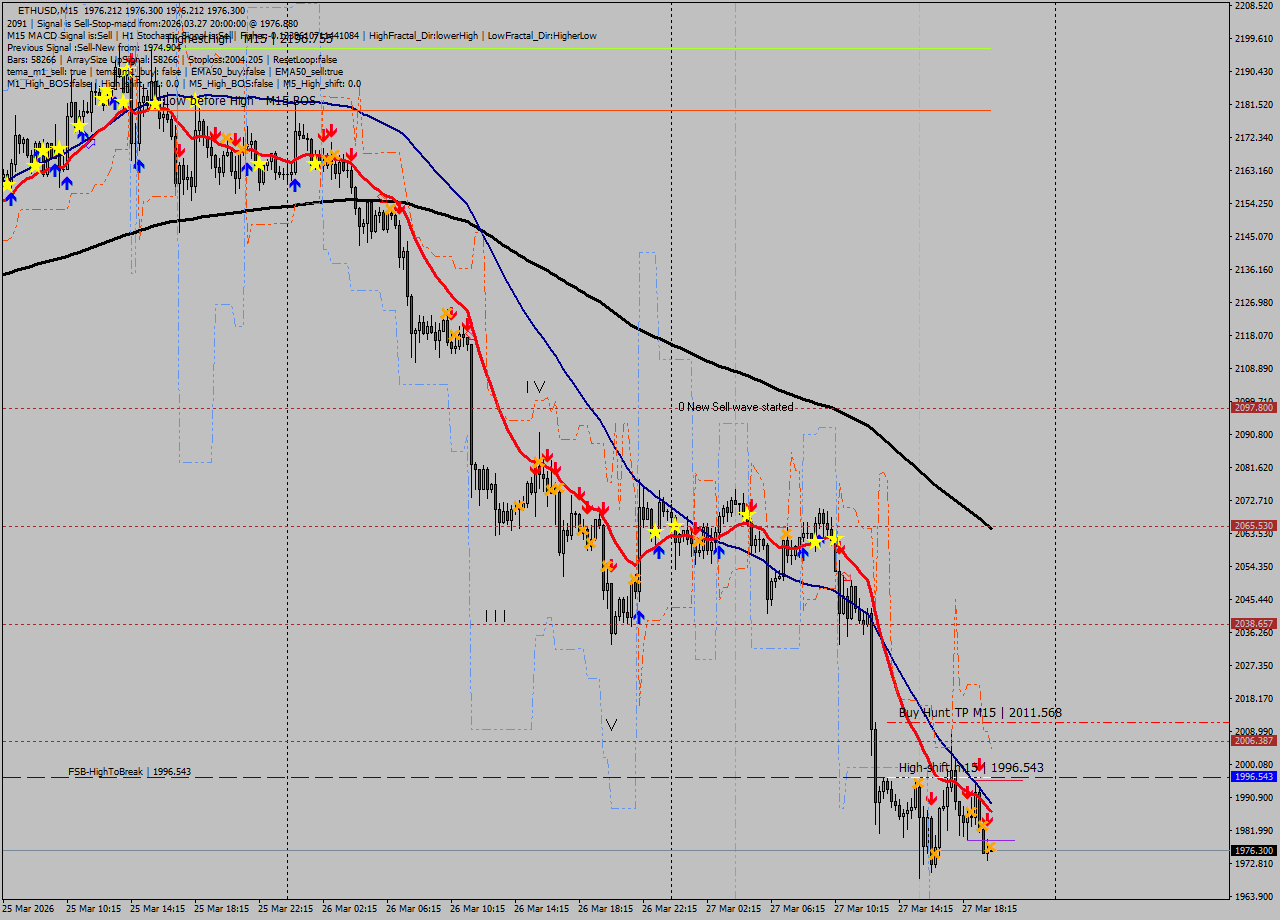The height and width of the screenshot is (920, 1280).
Task: Click the red 2065.530 price tag
Action: tap(1253, 526)
